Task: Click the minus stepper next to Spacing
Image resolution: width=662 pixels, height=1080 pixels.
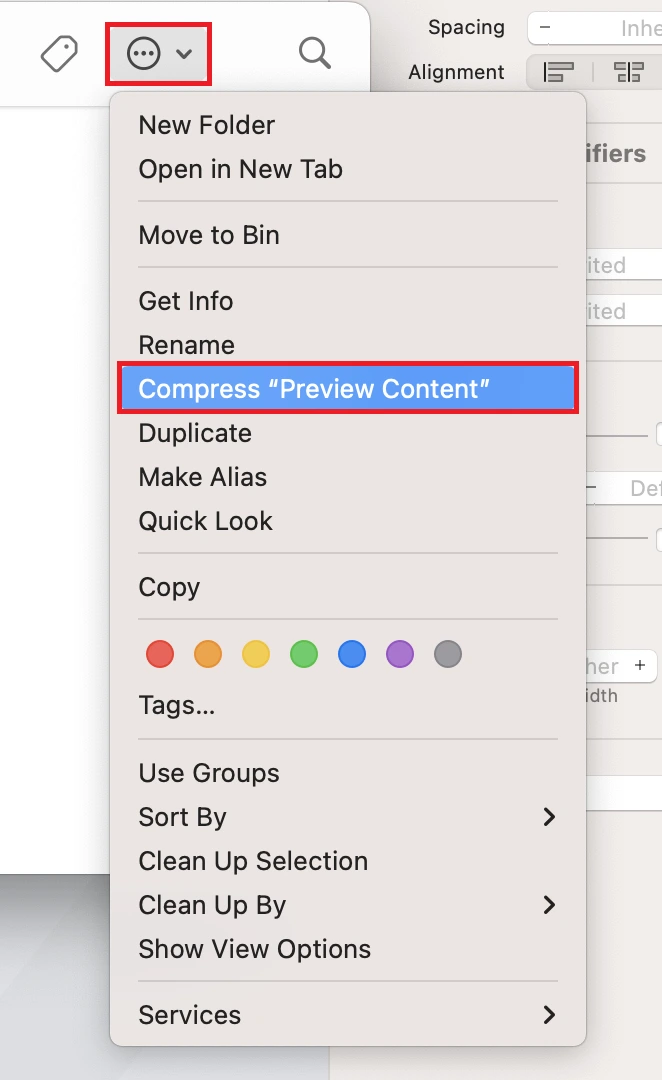Action: click(544, 27)
